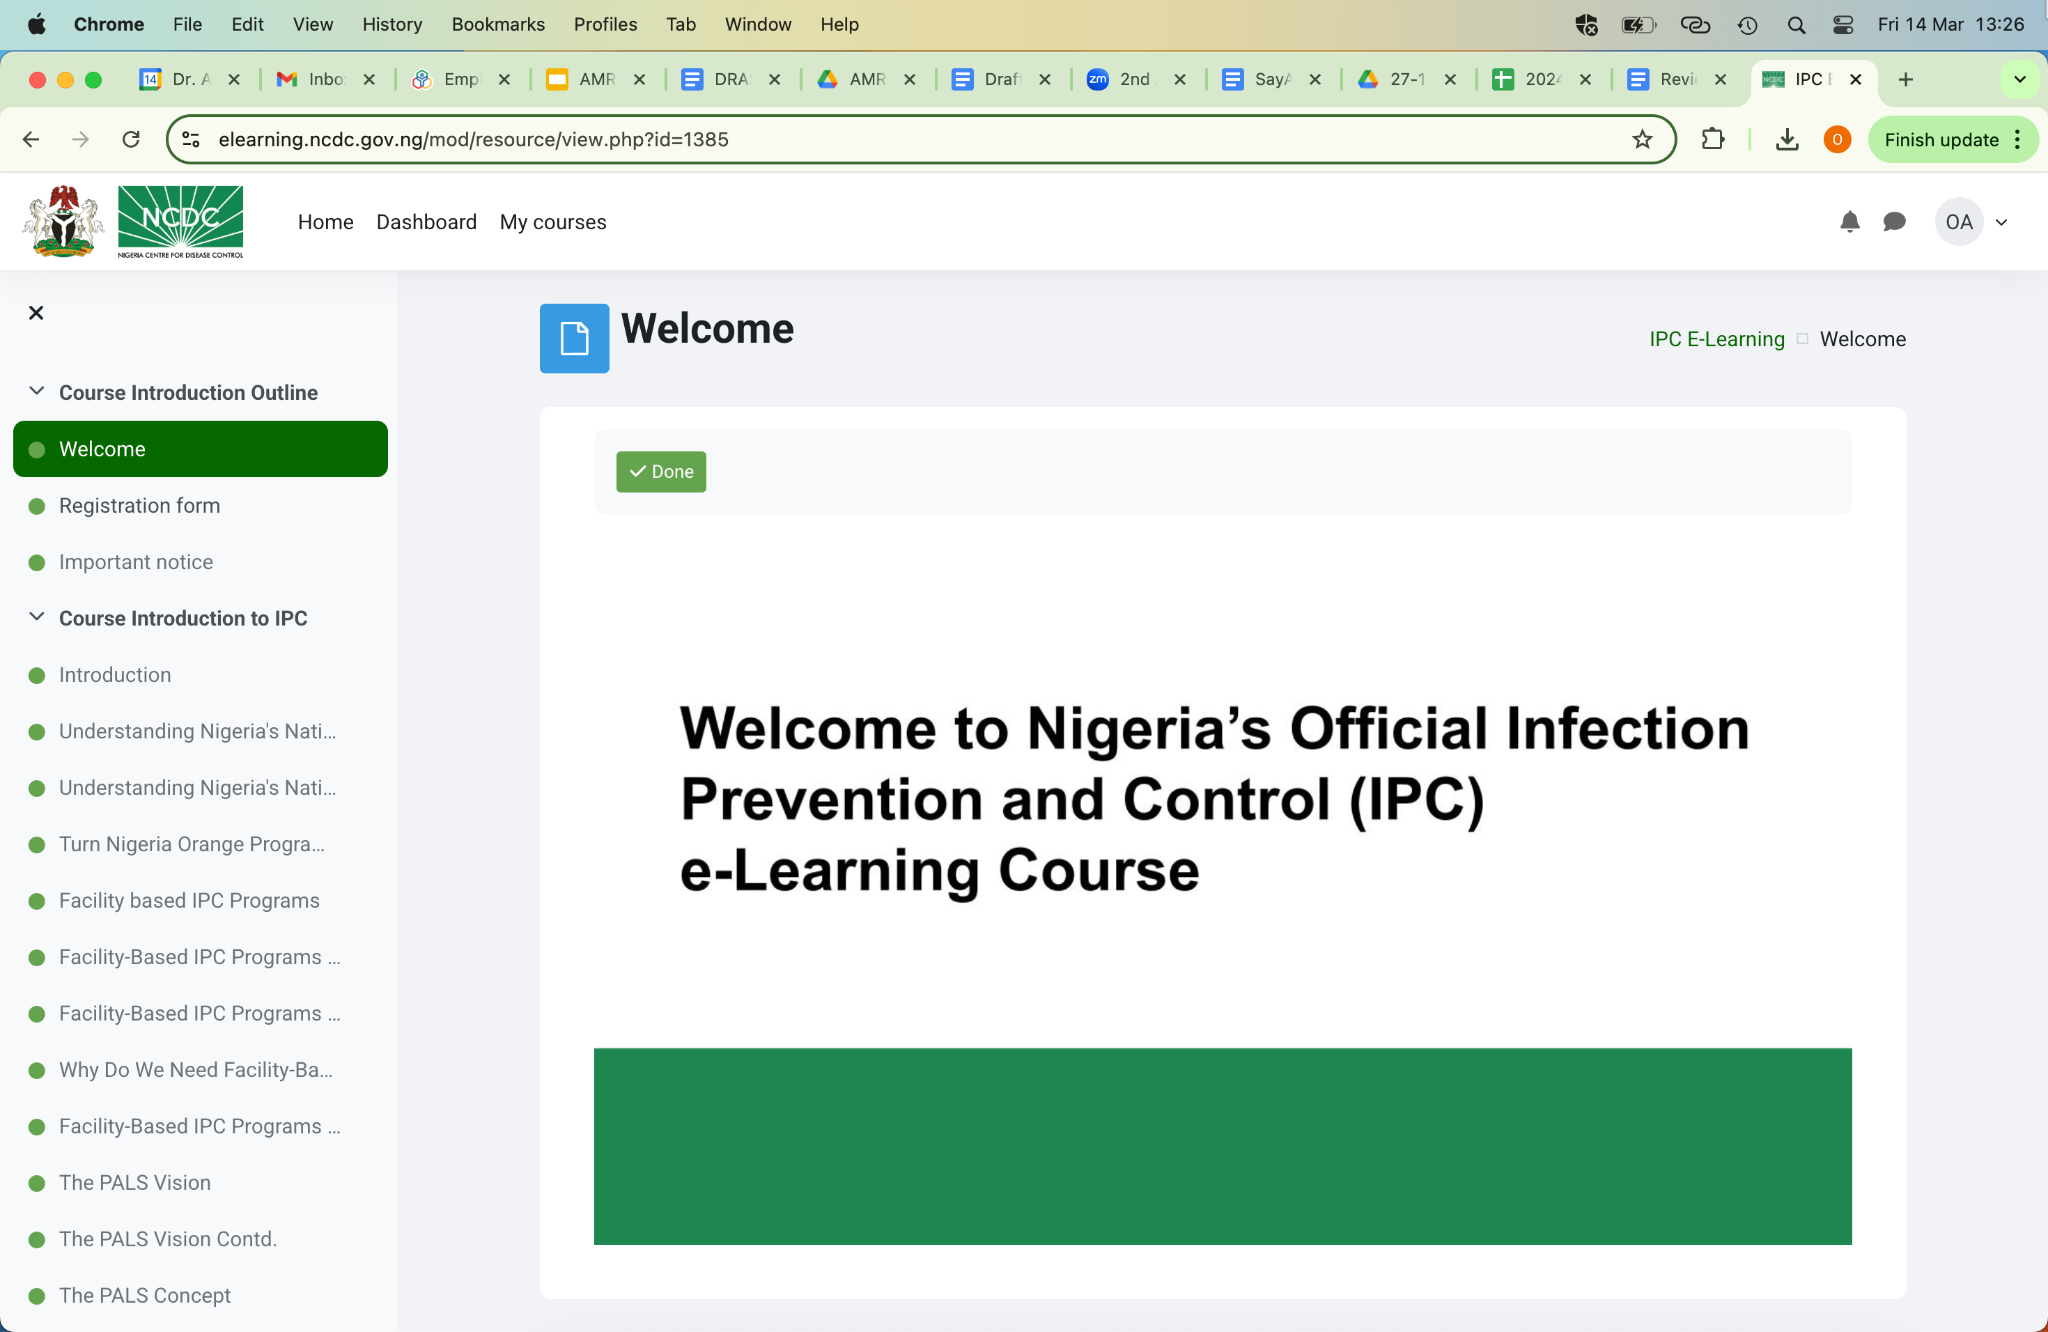Screen dimensions: 2048x1332
Task: Open the Chrome extensions puzzle icon
Action: [x=1713, y=139]
